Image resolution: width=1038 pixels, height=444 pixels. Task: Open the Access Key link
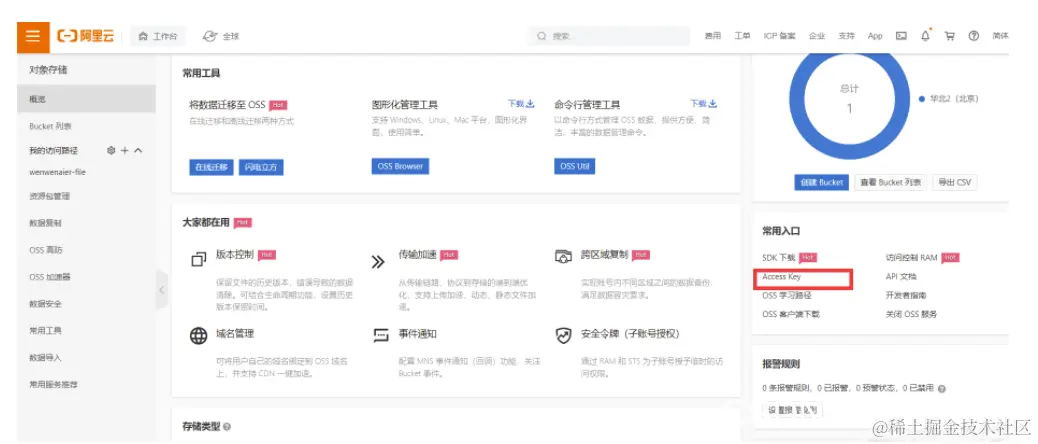(782, 277)
